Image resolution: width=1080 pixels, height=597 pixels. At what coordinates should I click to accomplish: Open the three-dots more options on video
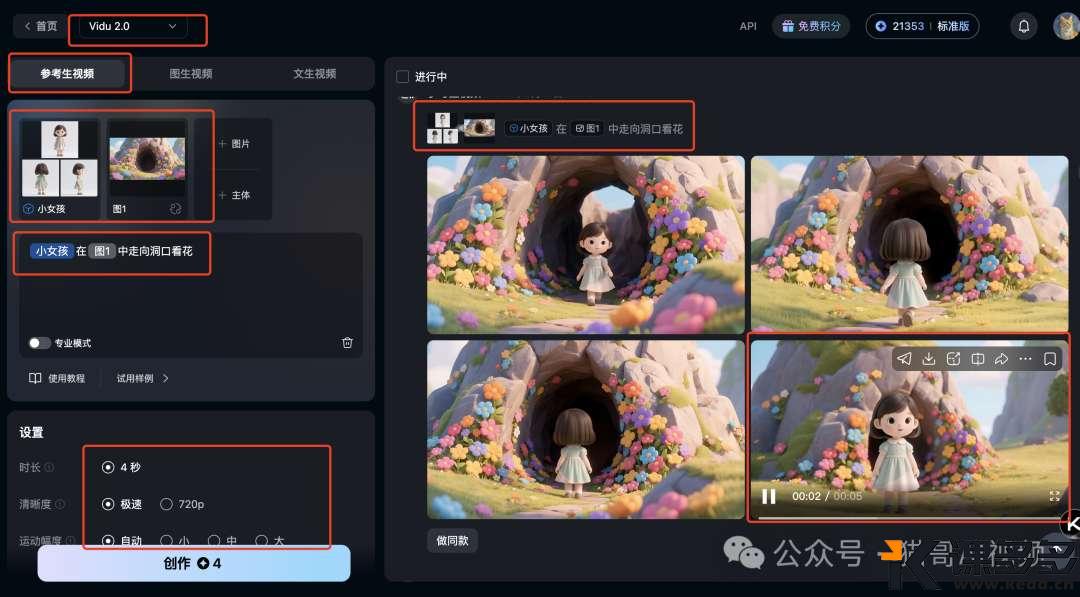click(x=1025, y=359)
